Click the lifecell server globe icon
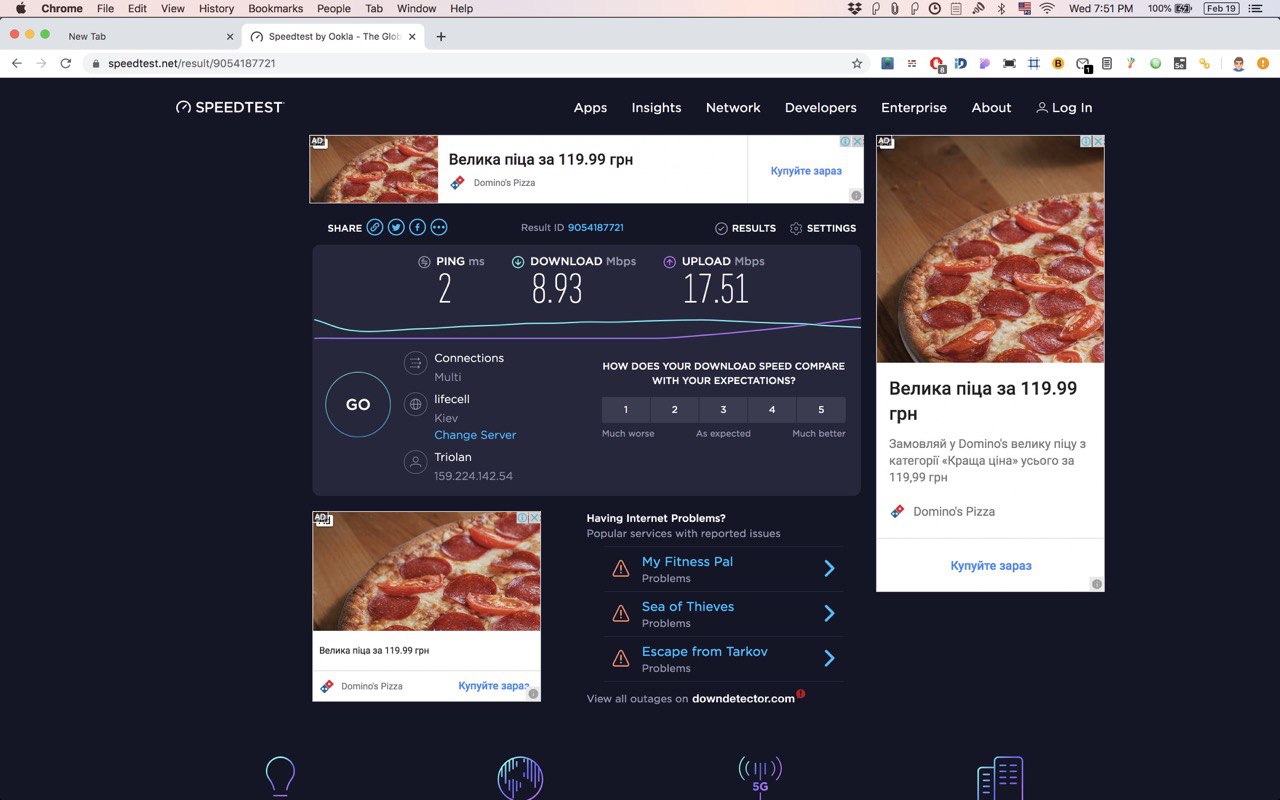 [x=415, y=404]
